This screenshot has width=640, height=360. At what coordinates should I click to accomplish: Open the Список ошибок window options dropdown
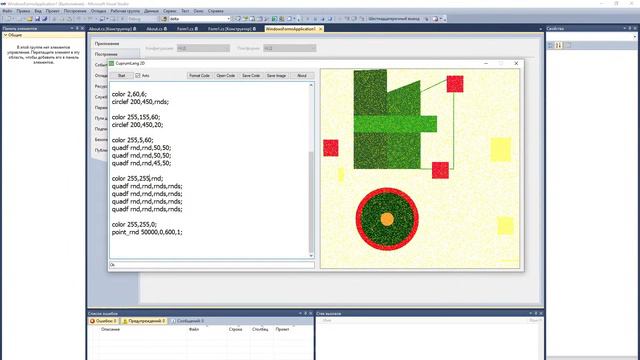pyautogui.click(x=300, y=313)
